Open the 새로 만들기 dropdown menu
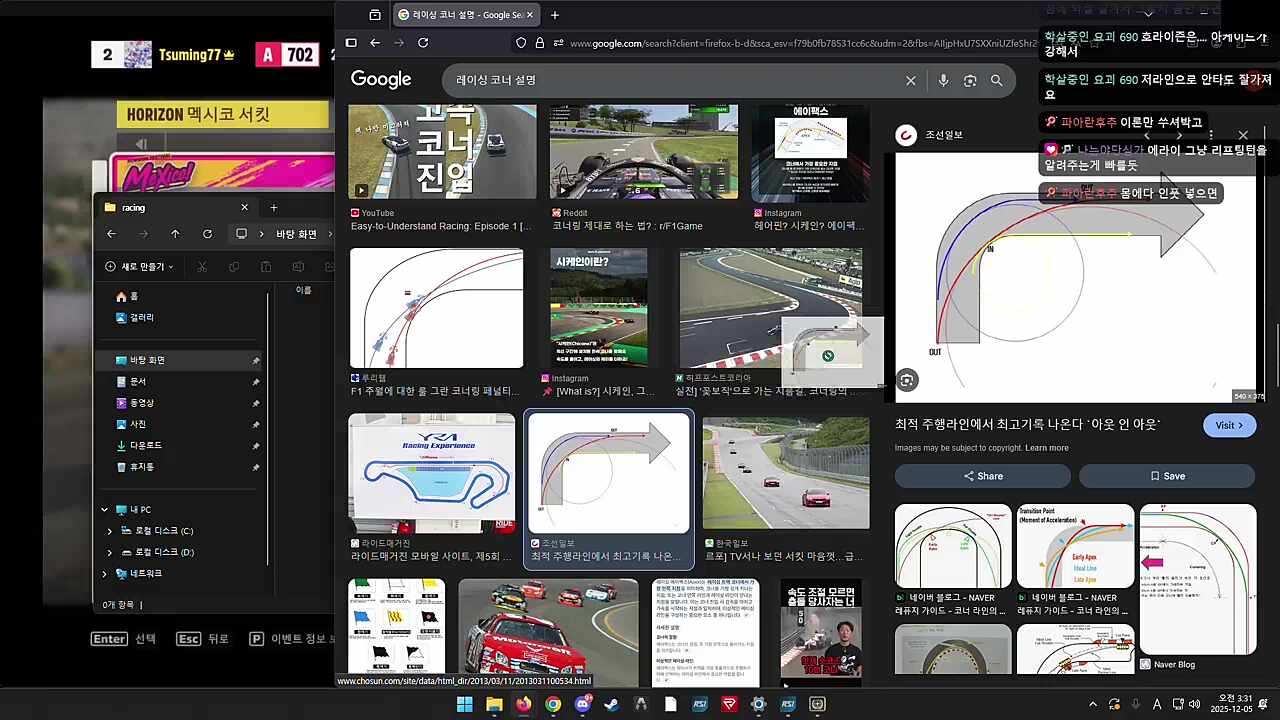The height and width of the screenshot is (720, 1280). click(140, 267)
